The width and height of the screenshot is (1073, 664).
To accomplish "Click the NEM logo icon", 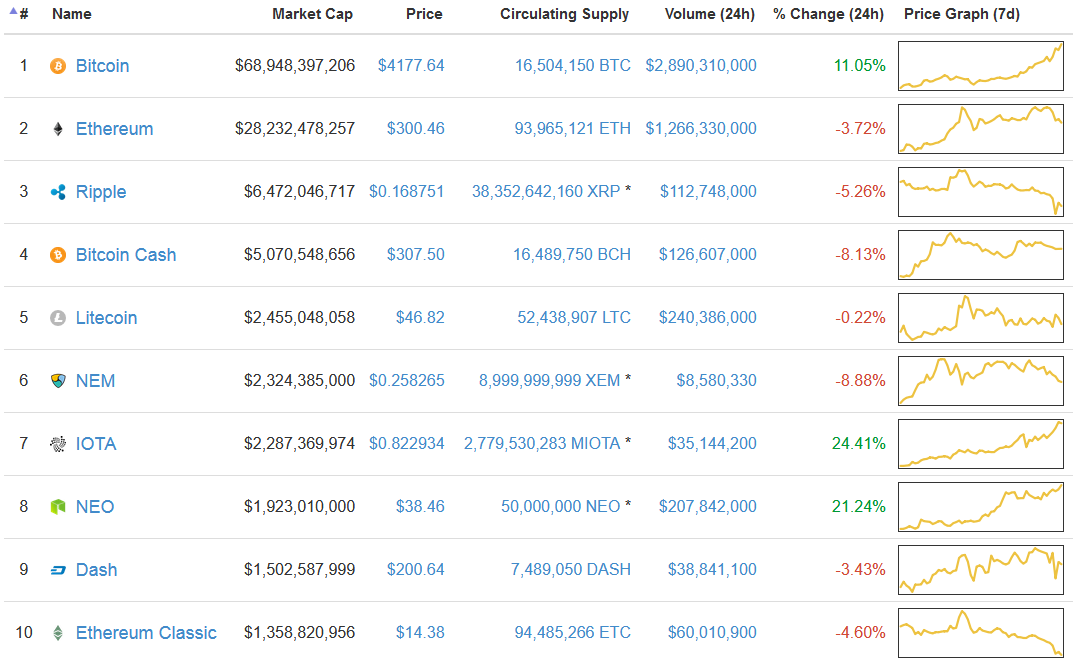I will click(58, 381).
